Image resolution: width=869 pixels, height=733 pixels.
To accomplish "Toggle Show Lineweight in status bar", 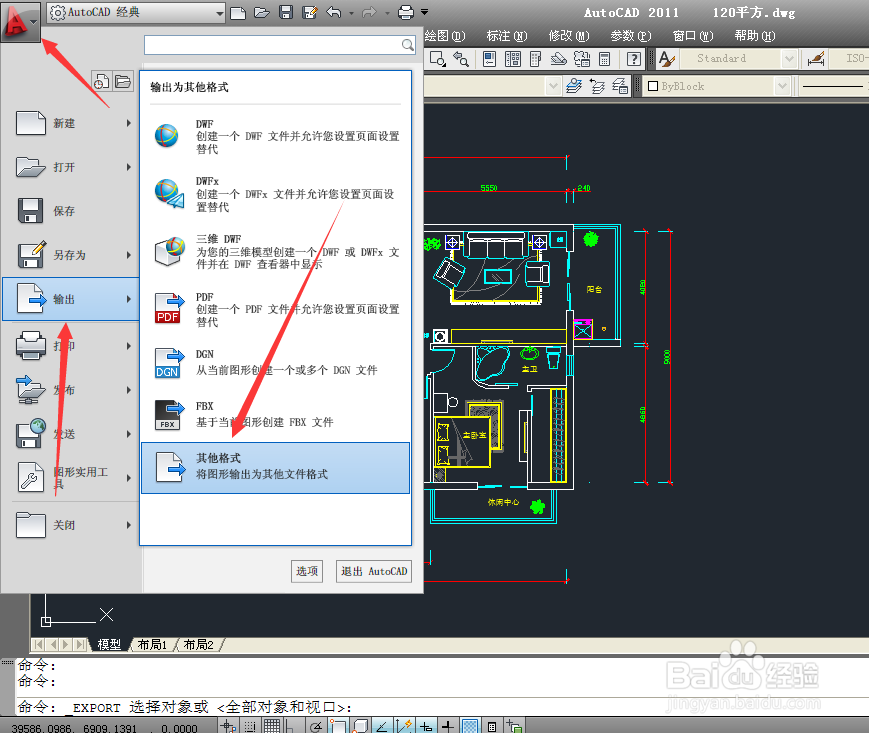I will (x=448, y=726).
